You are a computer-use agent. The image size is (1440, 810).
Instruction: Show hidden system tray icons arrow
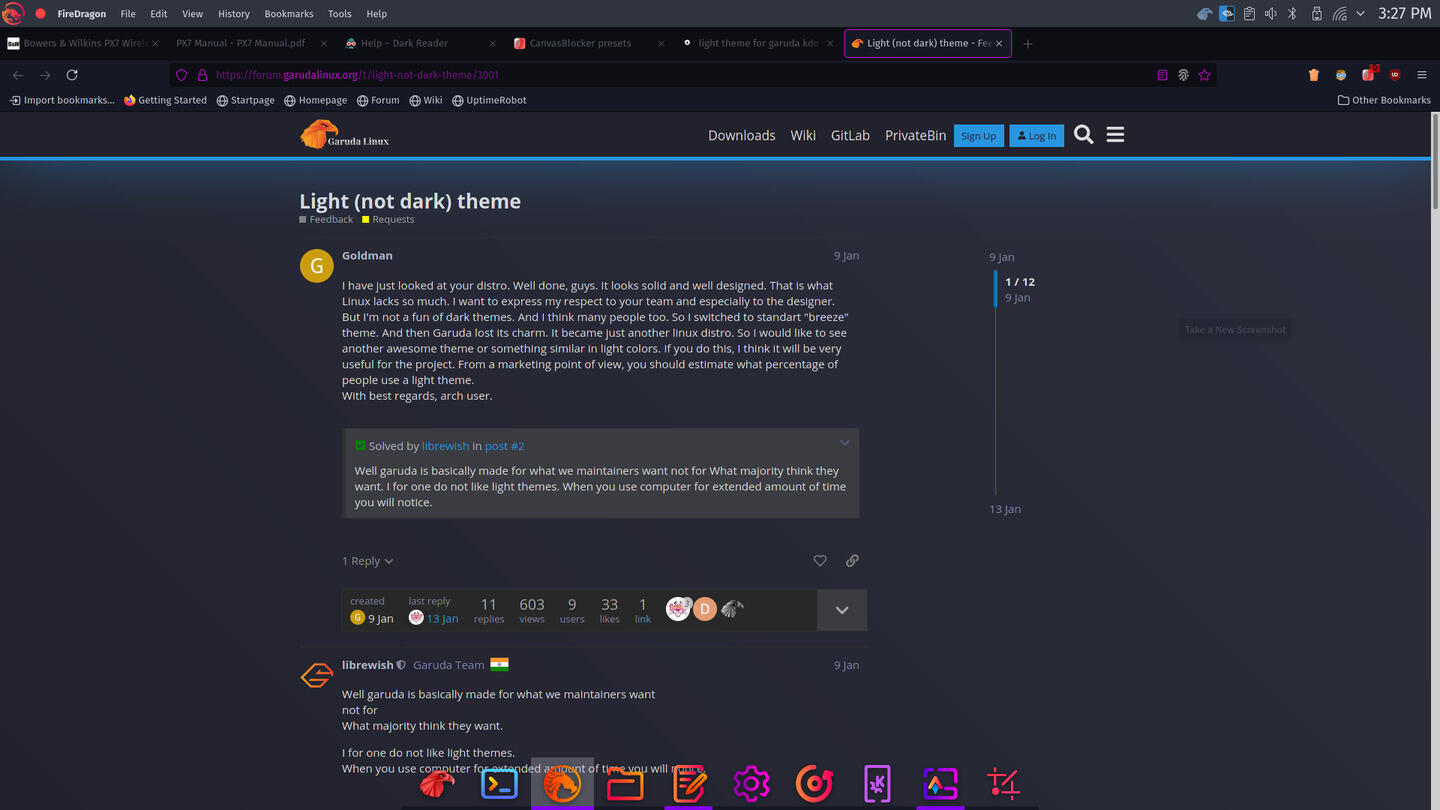pyautogui.click(x=1360, y=14)
